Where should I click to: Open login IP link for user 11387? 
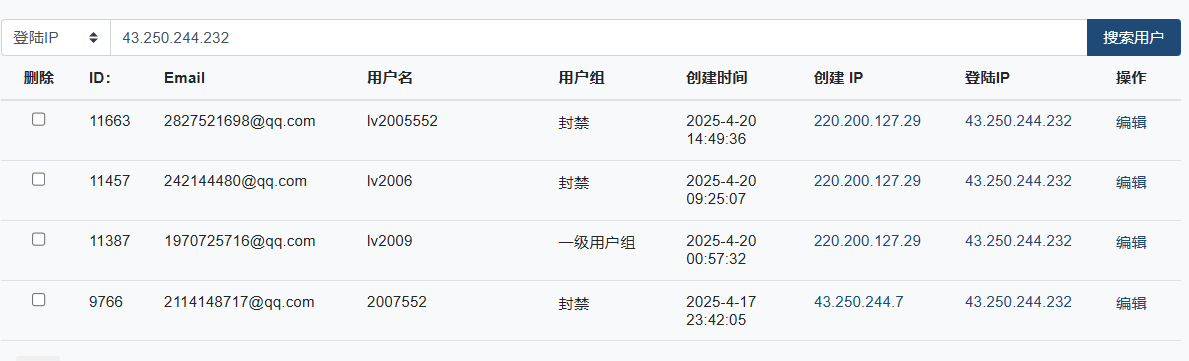(1018, 241)
